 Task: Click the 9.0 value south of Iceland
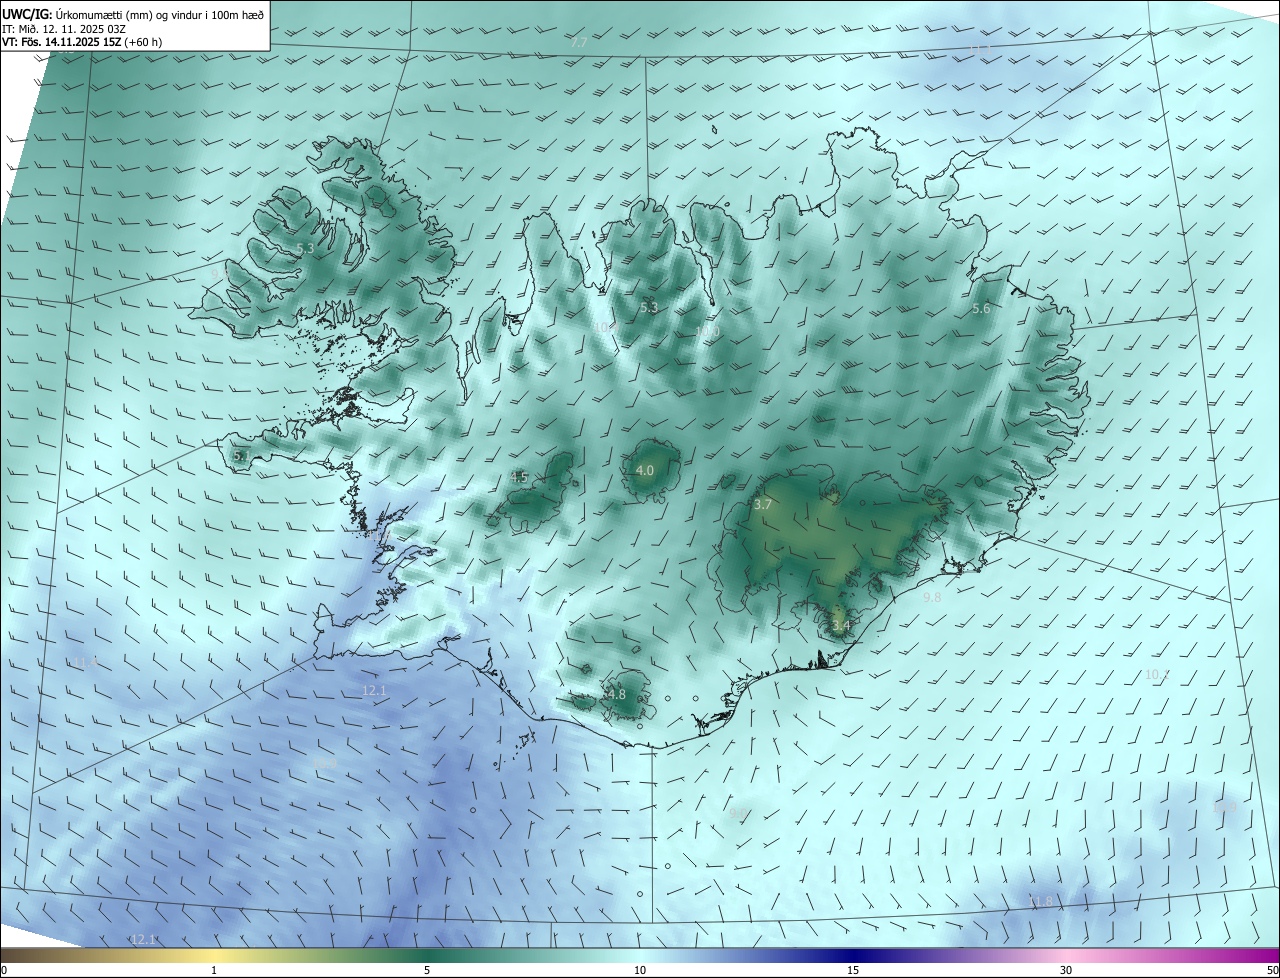[738, 813]
